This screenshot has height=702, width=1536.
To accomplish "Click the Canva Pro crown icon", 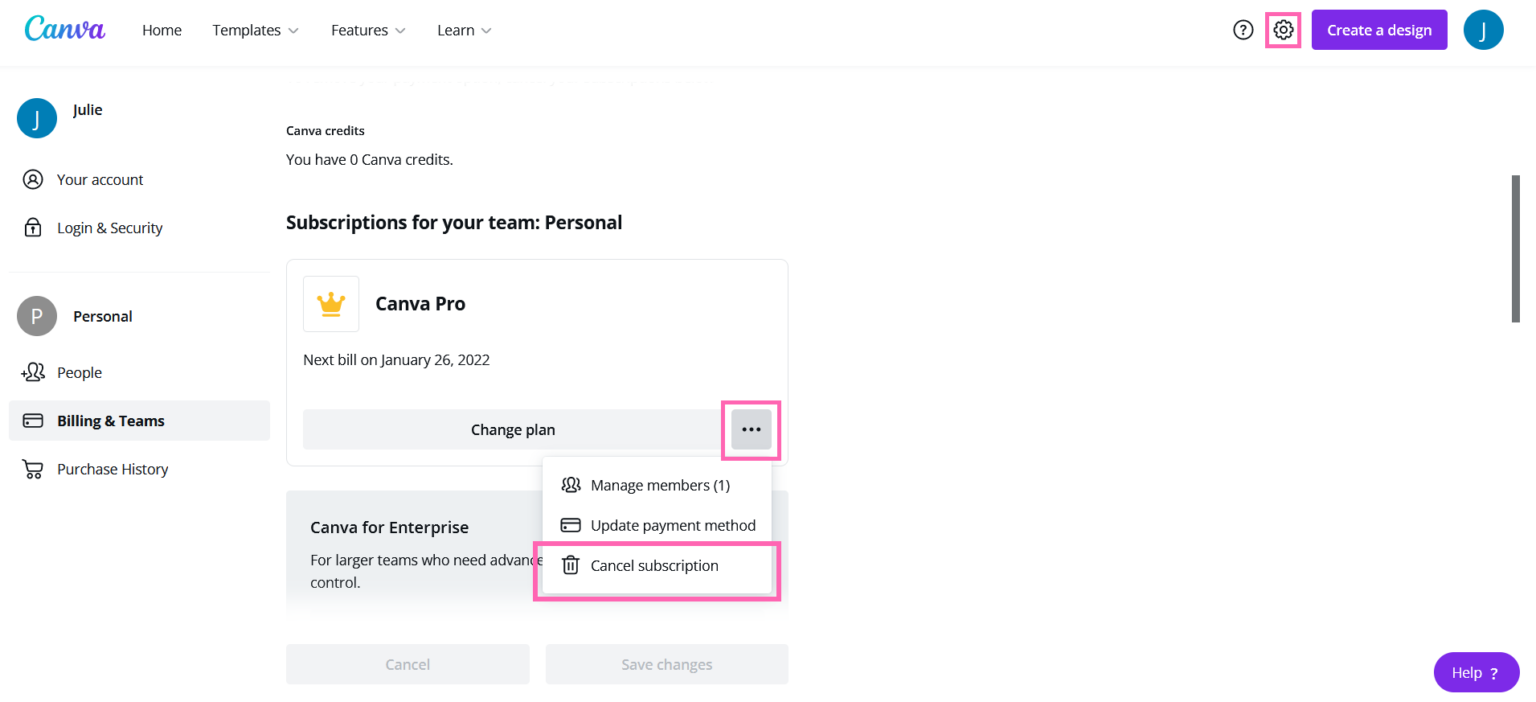I will [331, 303].
